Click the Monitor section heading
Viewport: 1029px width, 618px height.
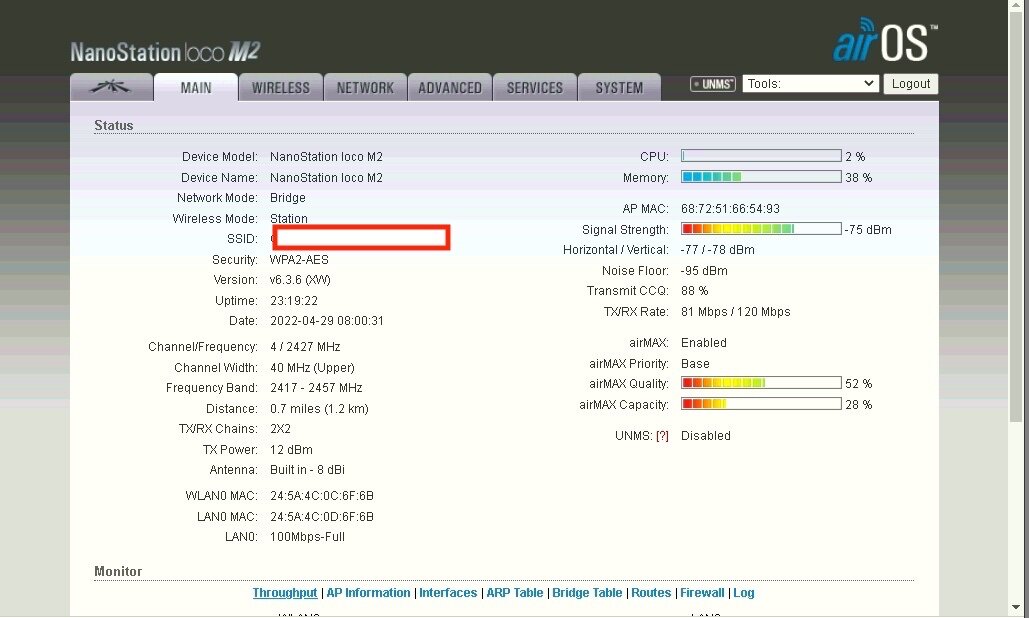click(x=118, y=571)
